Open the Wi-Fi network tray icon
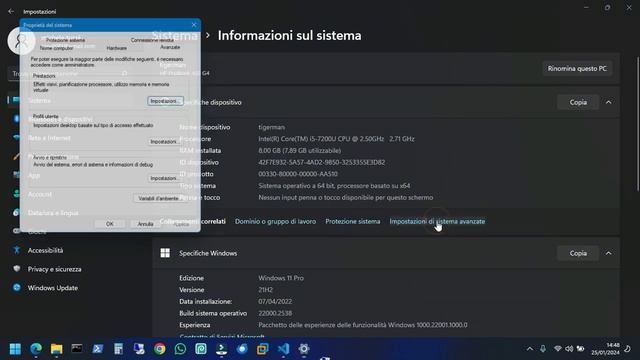Screen dimensions: 640x360 pos(558,349)
